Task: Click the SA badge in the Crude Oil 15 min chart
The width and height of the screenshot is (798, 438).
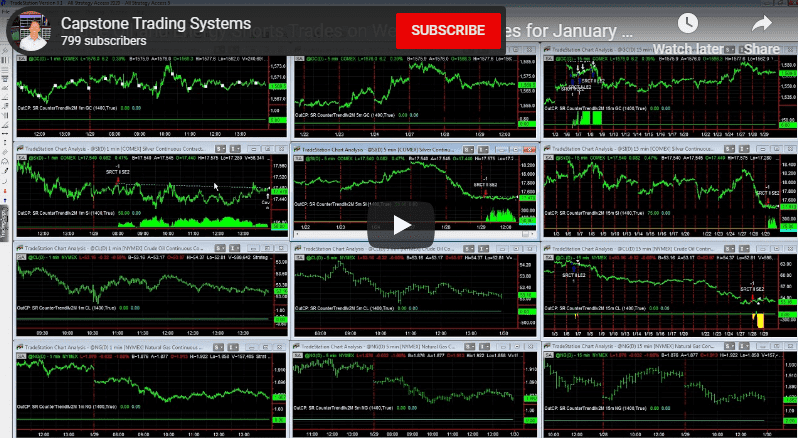Action: click(x=549, y=258)
